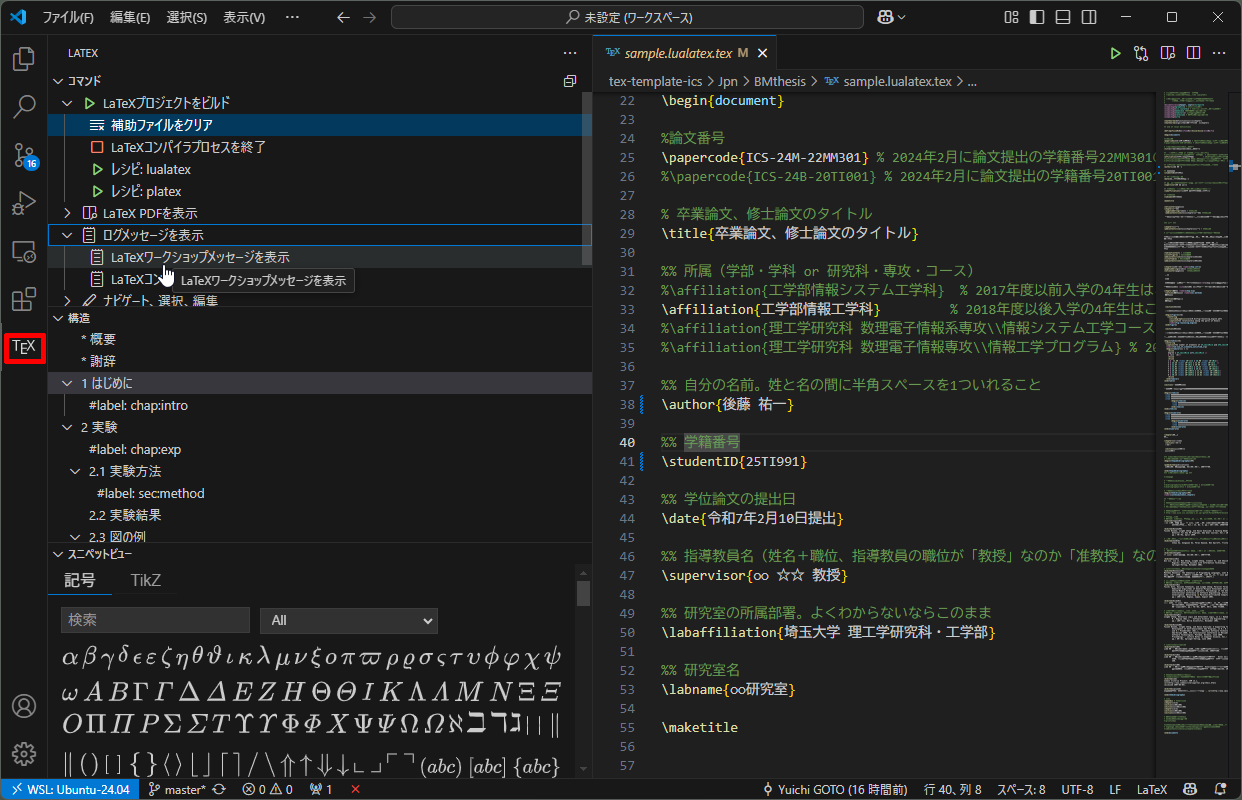Collapse all in the コマンド section

click(x=570, y=81)
